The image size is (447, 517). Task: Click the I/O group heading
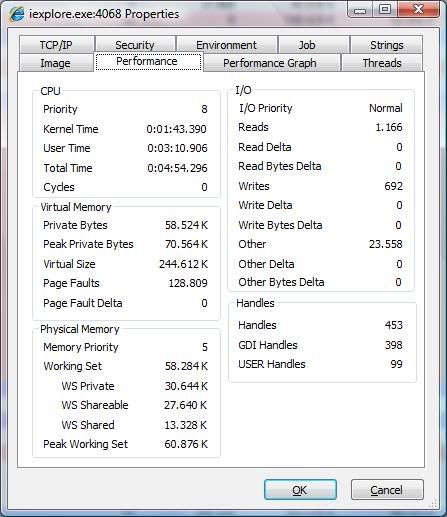pos(243,90)
